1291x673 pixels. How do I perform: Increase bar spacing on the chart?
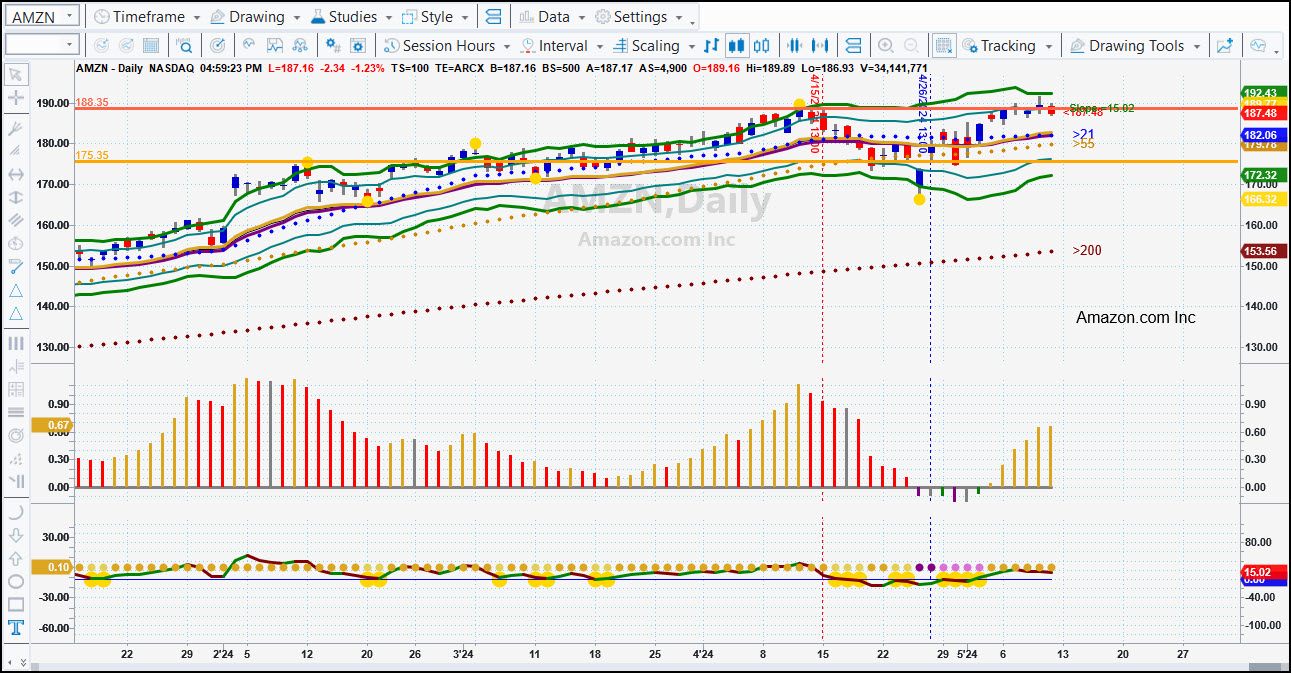tap(822, 46)
